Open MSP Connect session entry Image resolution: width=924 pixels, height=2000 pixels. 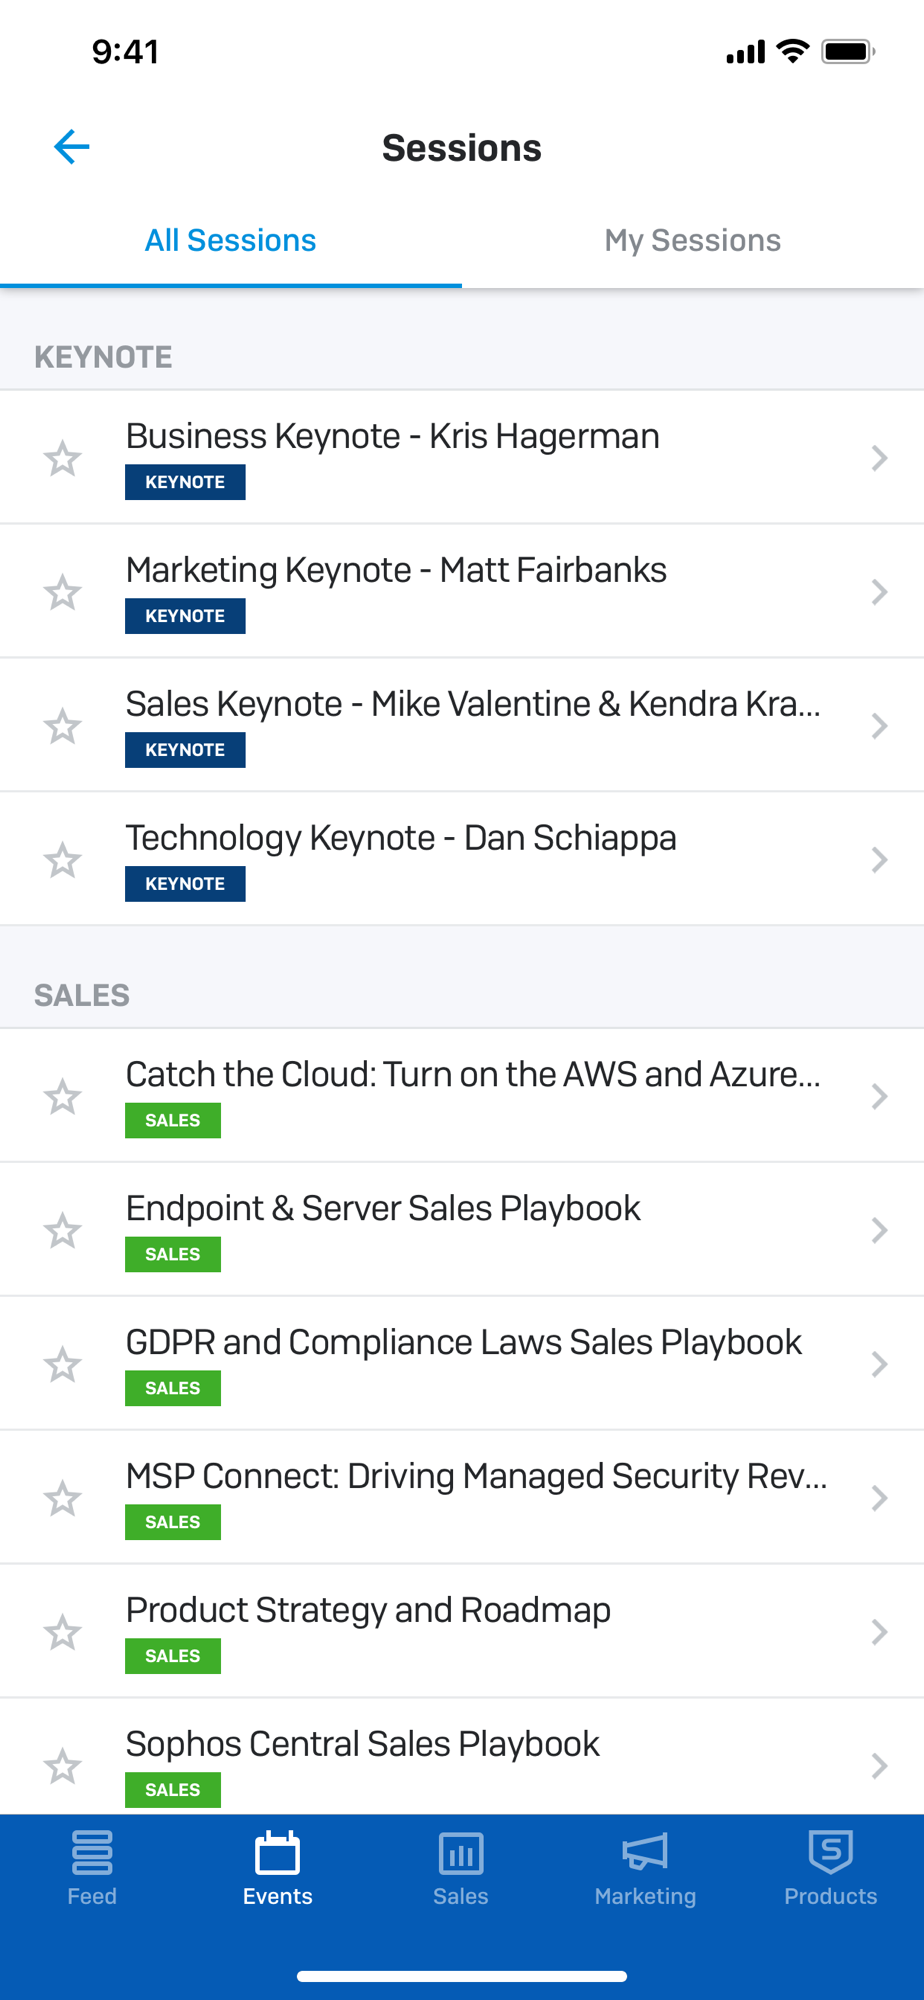click(x=462, y=1498)
